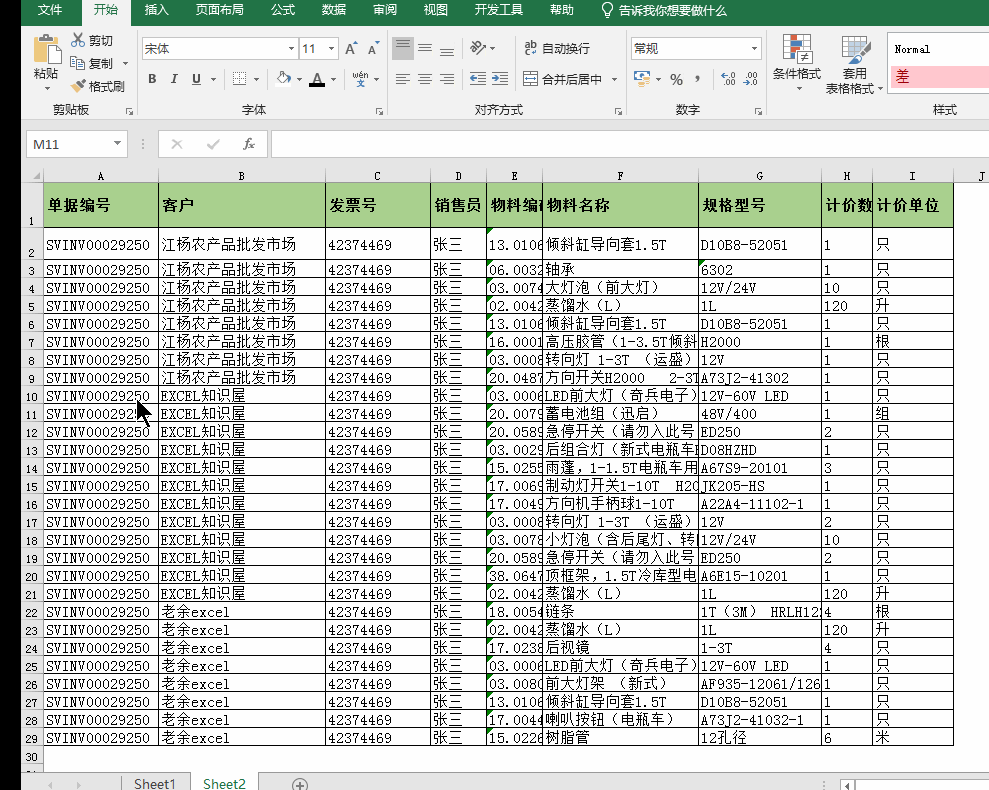Click the formula bar cancel X
This screenshot has height=790, width=989.
click(x=177, y=144)
